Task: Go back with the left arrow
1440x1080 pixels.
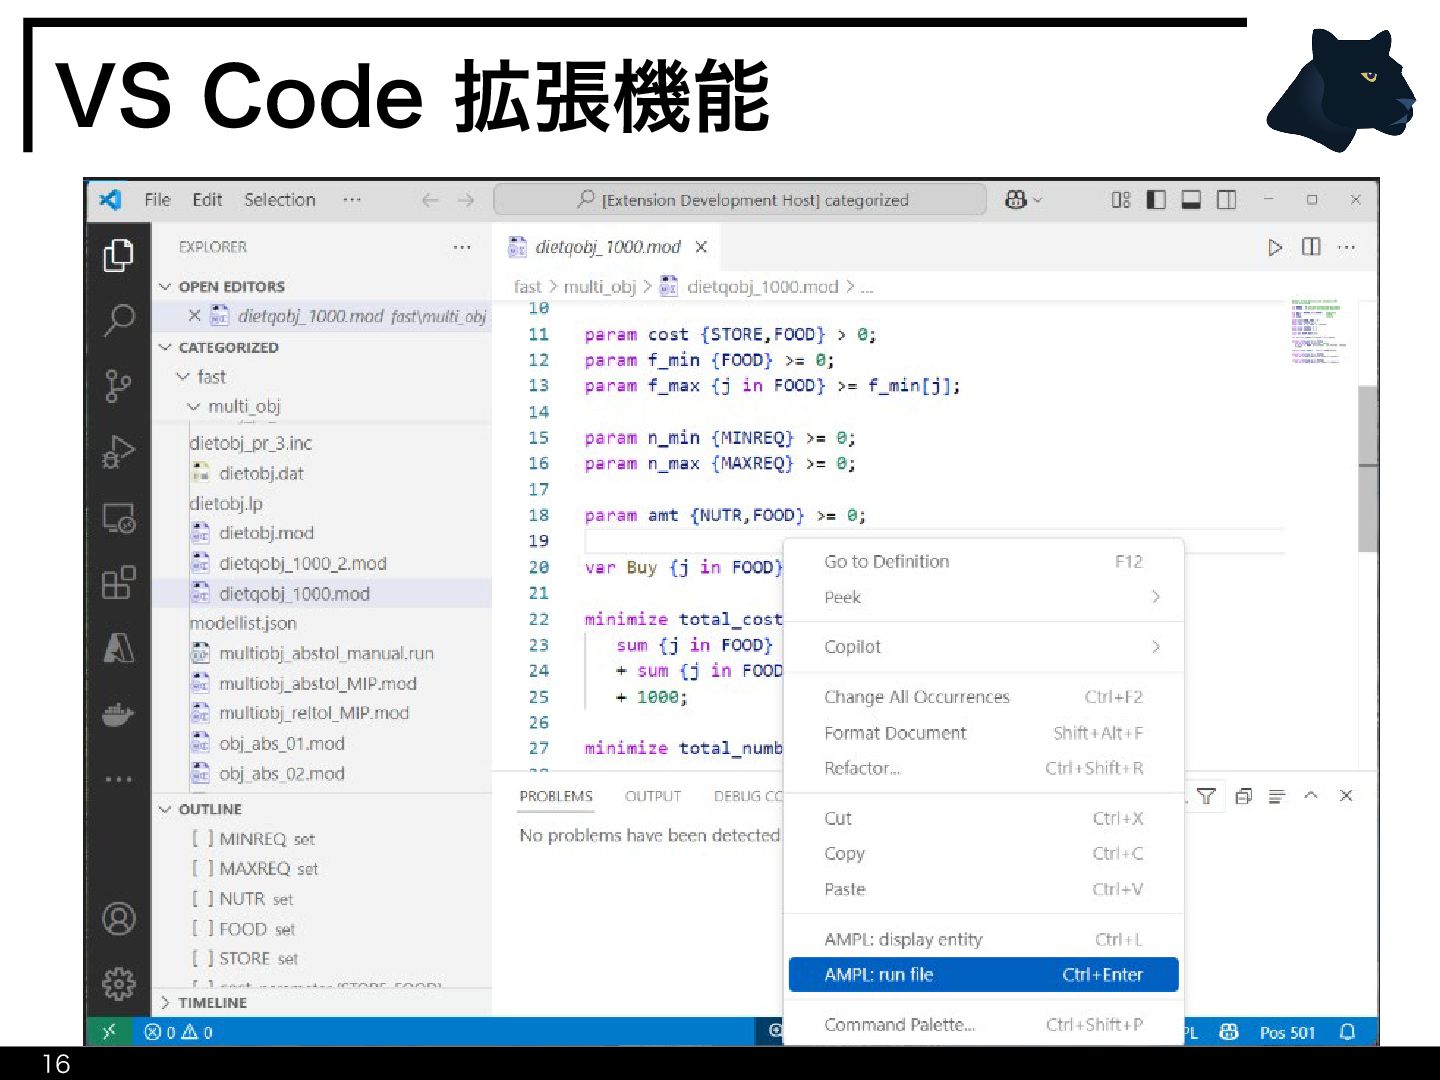Action: coord(430,200)
